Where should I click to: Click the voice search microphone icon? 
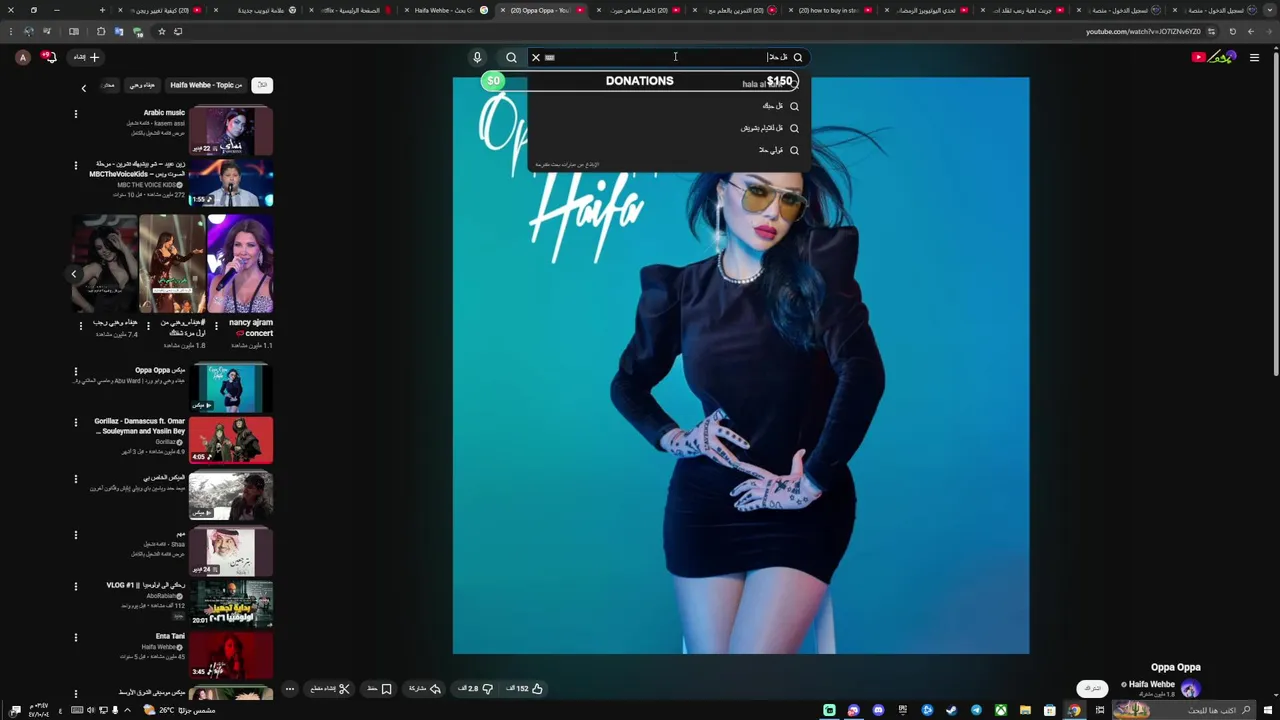tap(477, 57)
